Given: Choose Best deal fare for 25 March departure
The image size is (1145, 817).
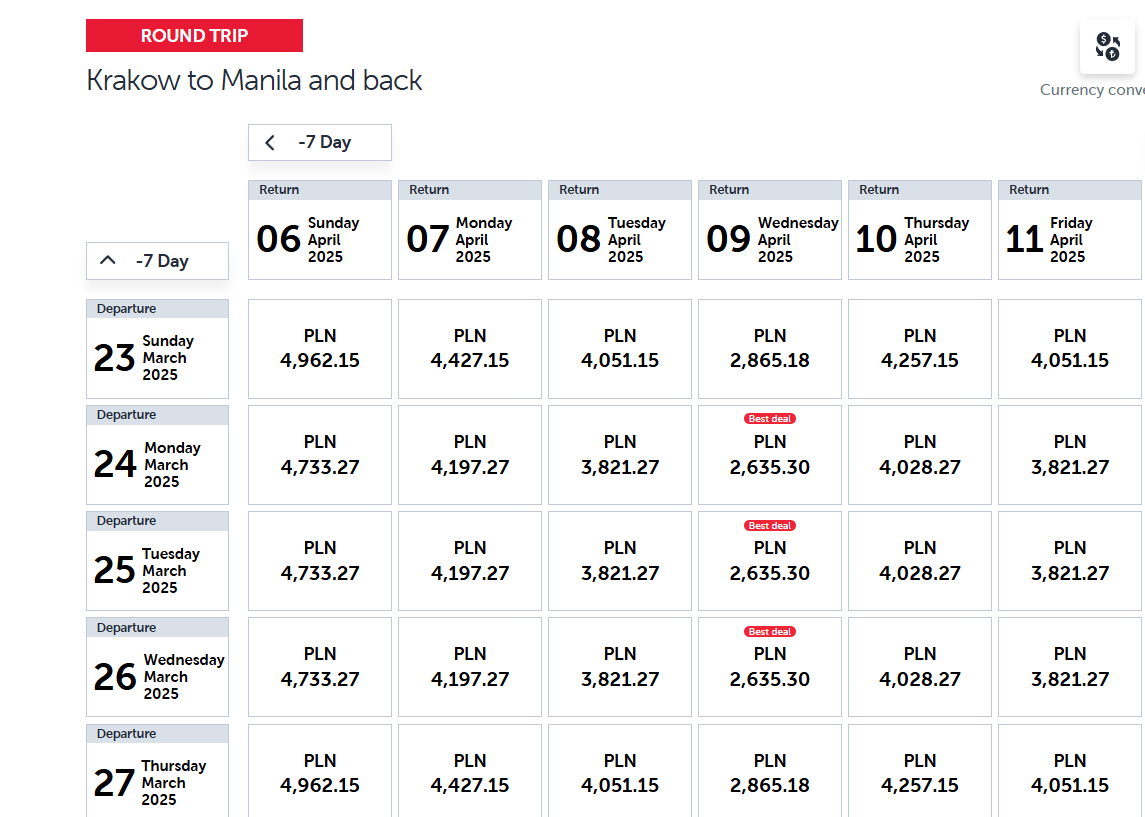Looking at the screenshot, I should (770, 561).
